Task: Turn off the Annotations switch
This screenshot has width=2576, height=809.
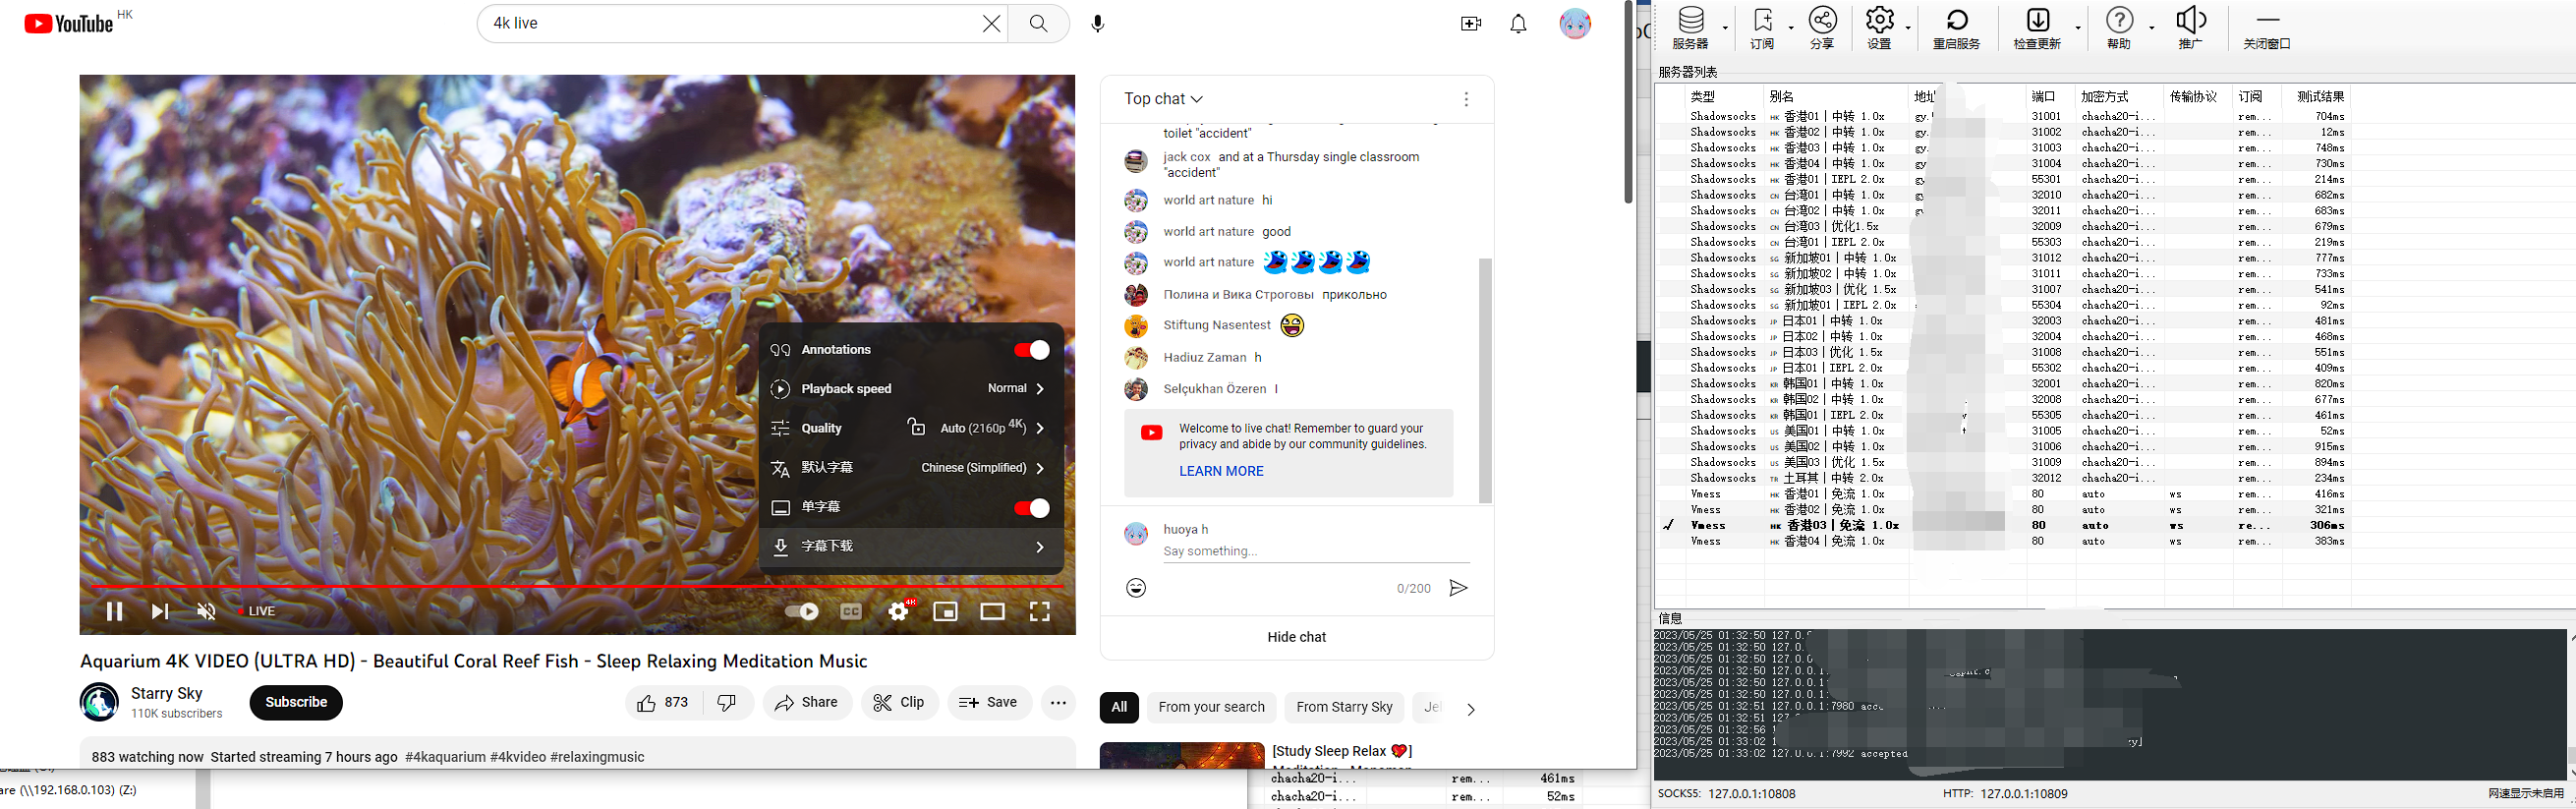Action: pyautogui.click(x=1031, y=349)
